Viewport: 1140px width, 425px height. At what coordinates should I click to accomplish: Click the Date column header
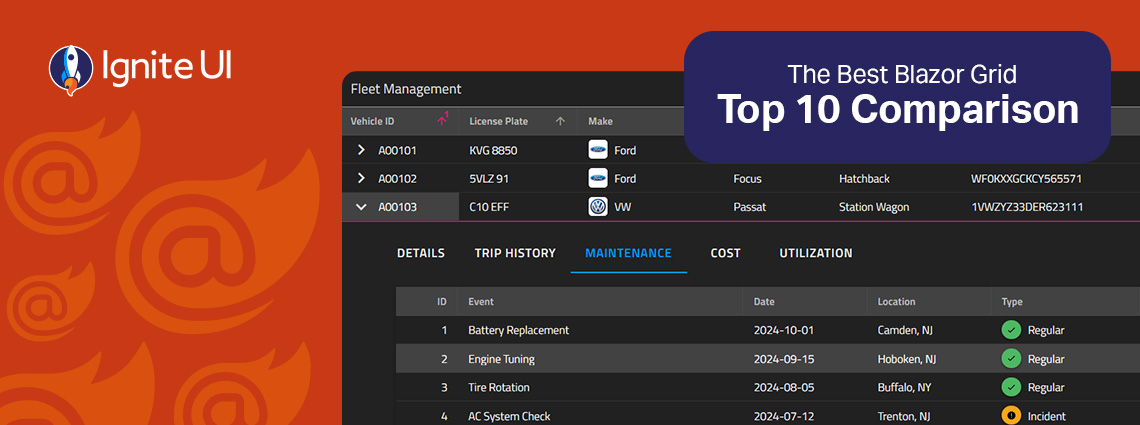tap(805, 301)
